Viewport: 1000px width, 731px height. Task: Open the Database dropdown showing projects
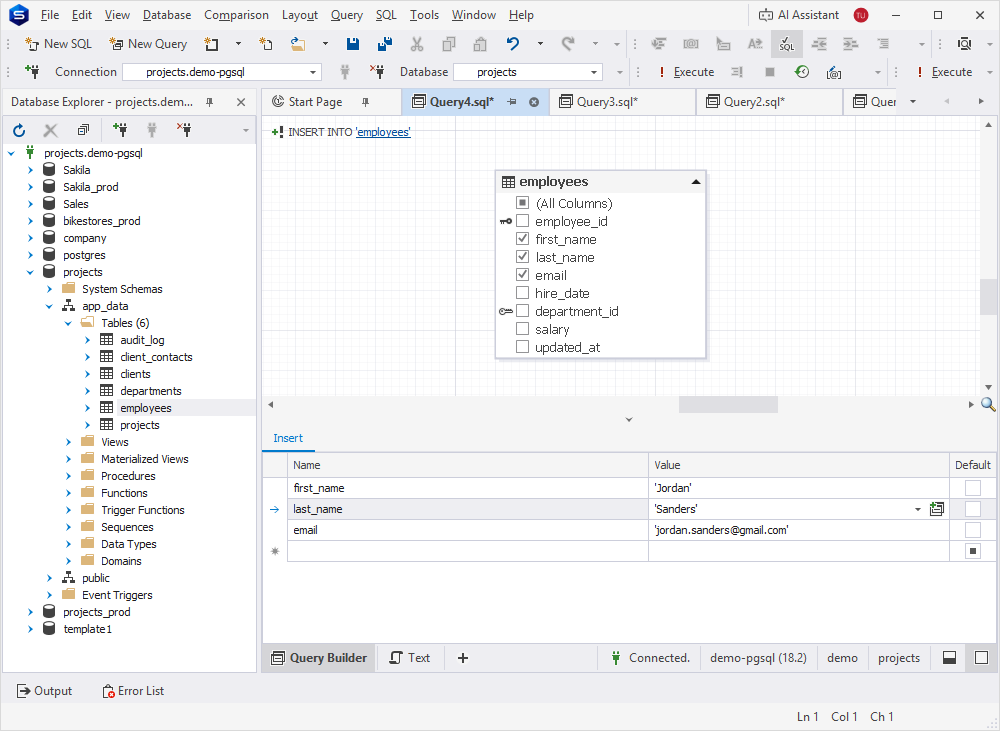point(594,72)
